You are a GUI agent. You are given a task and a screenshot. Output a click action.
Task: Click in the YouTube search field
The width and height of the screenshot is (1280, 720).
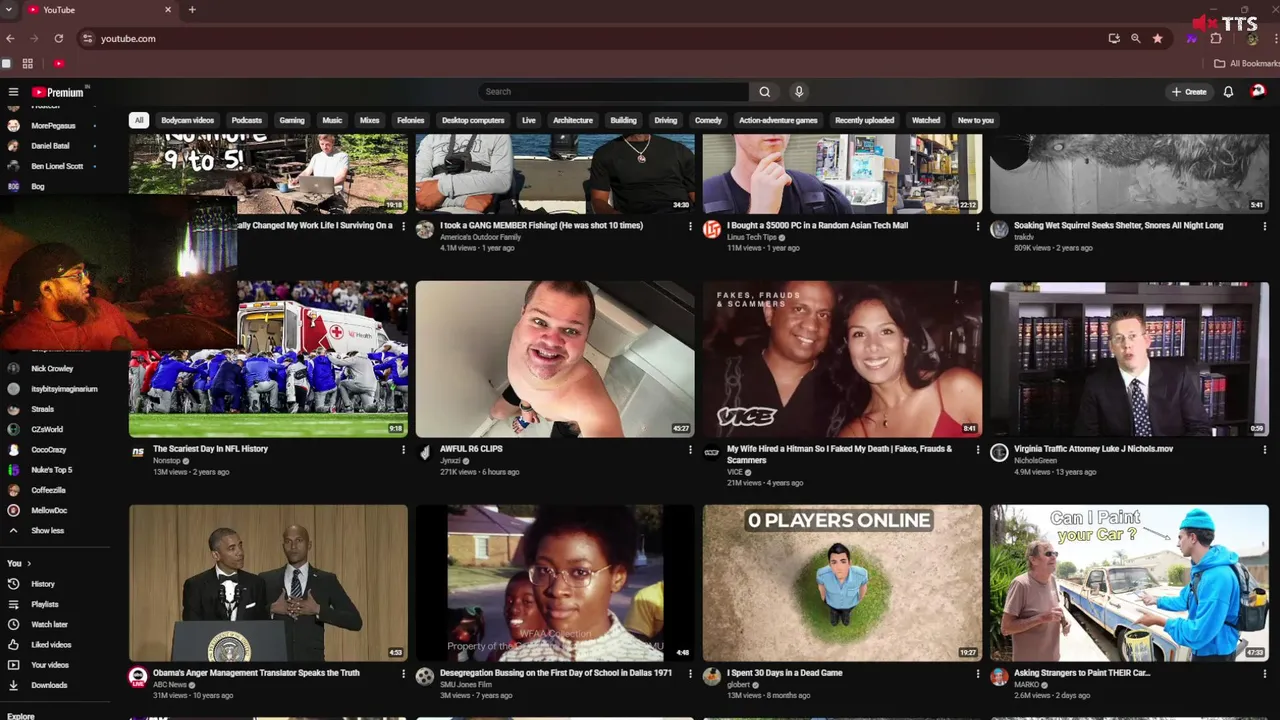tap(613, 92)
